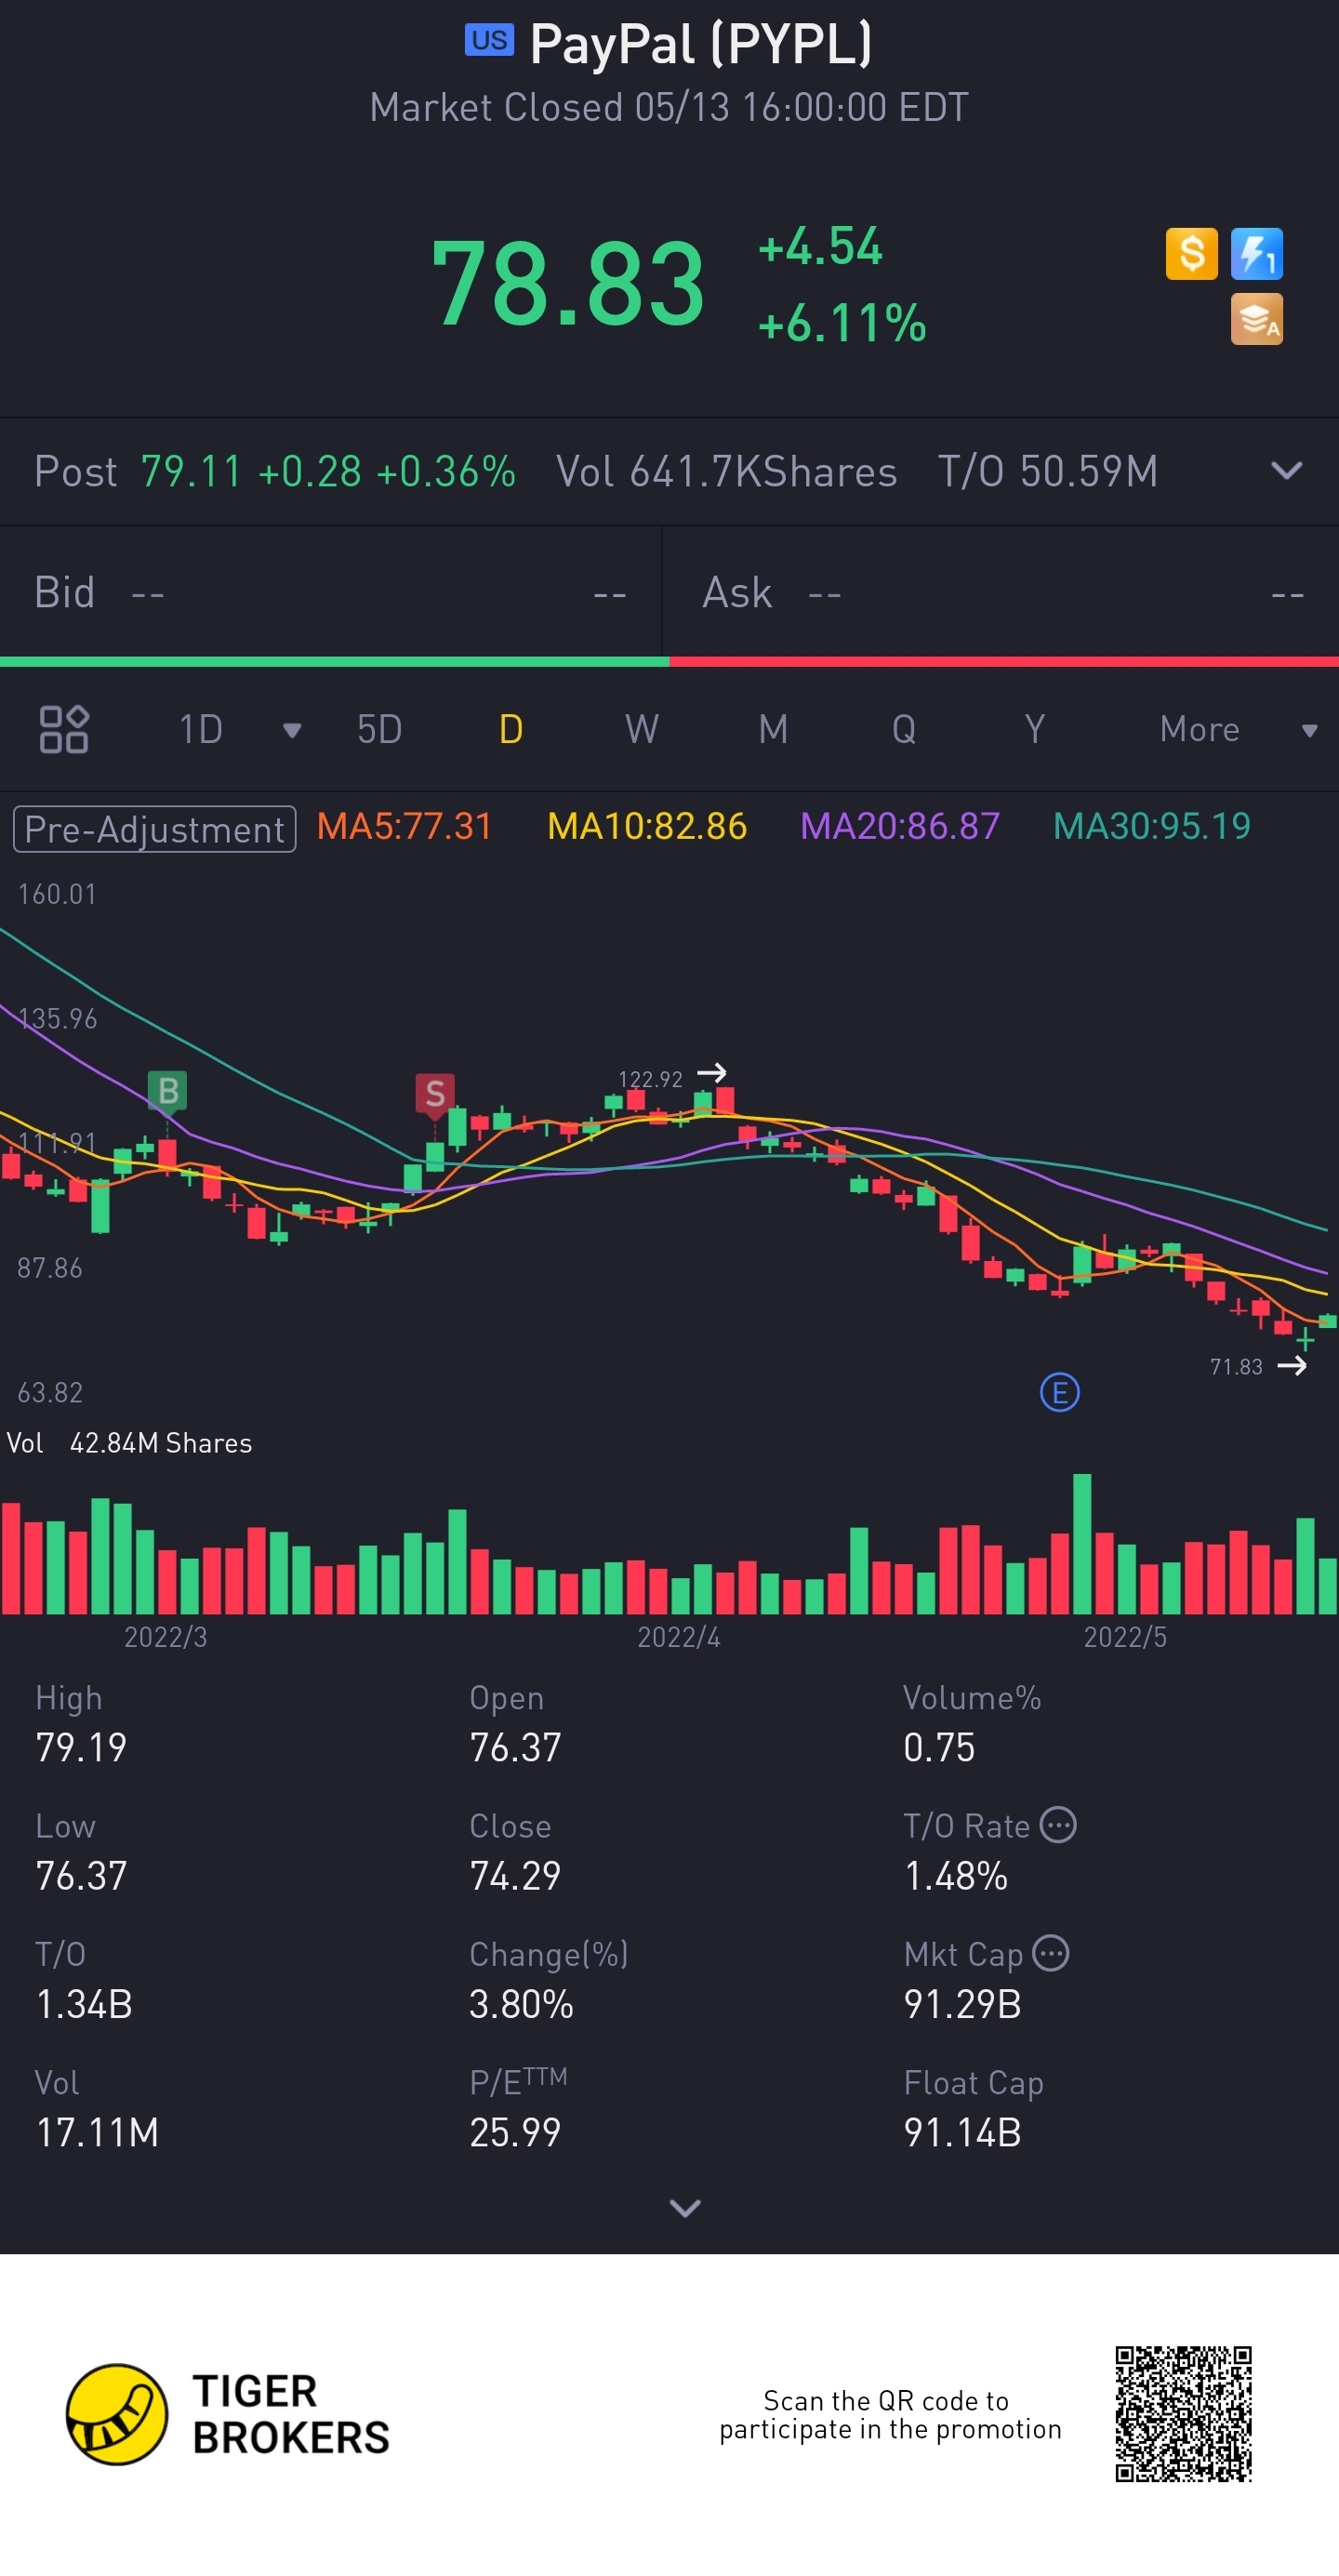Select the M monthly chart tab
The width and height of the screenshot is (1339, 2576).
[773, 729]
